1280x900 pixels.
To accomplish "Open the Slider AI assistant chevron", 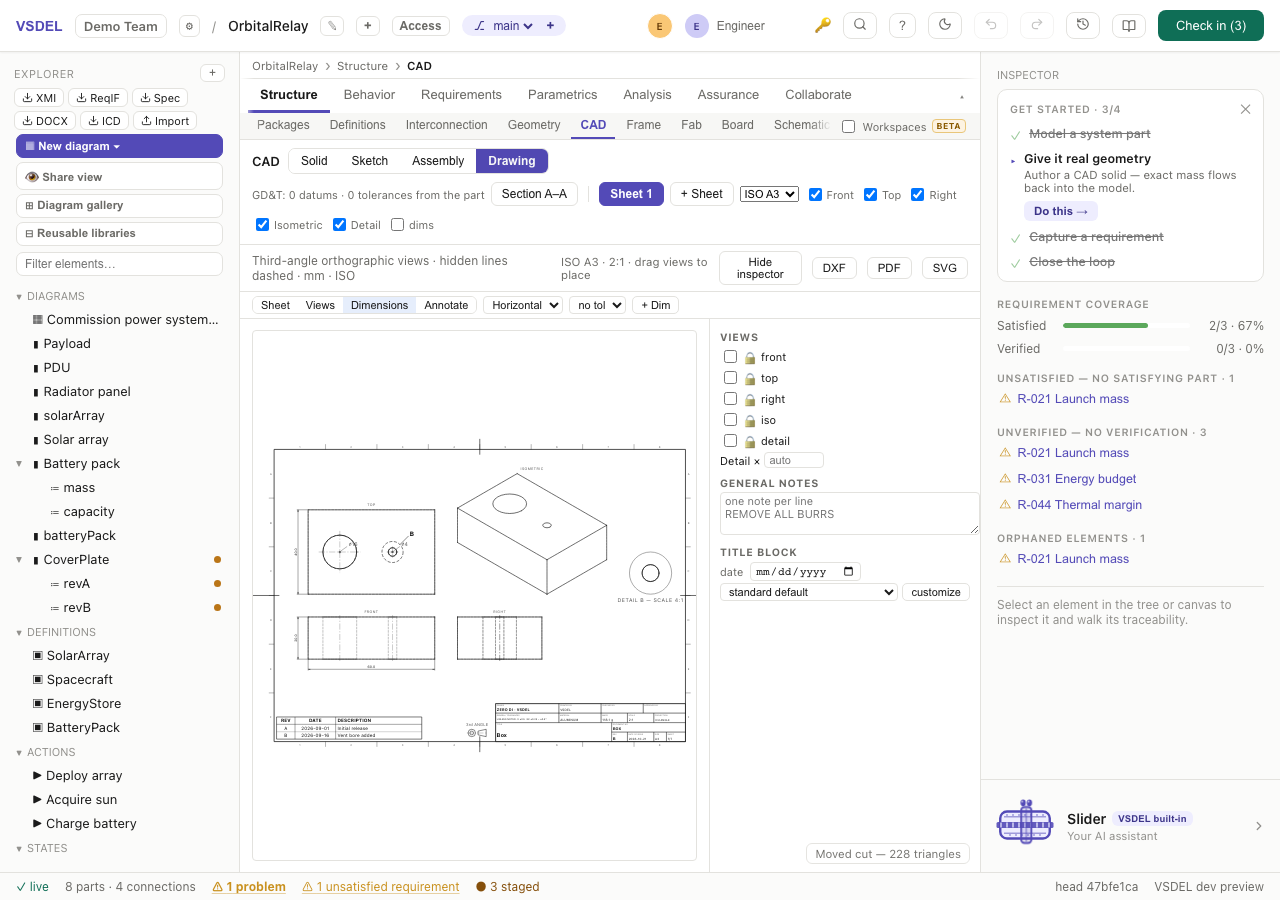I will (x=1259, y=826).
